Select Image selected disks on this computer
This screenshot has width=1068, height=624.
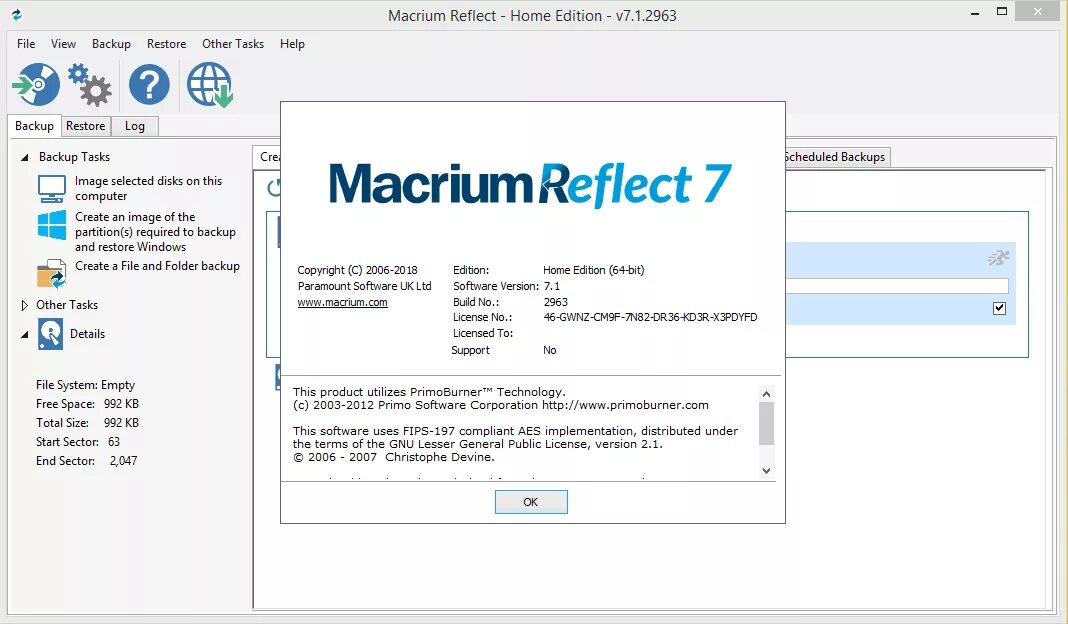coord(148,188)
